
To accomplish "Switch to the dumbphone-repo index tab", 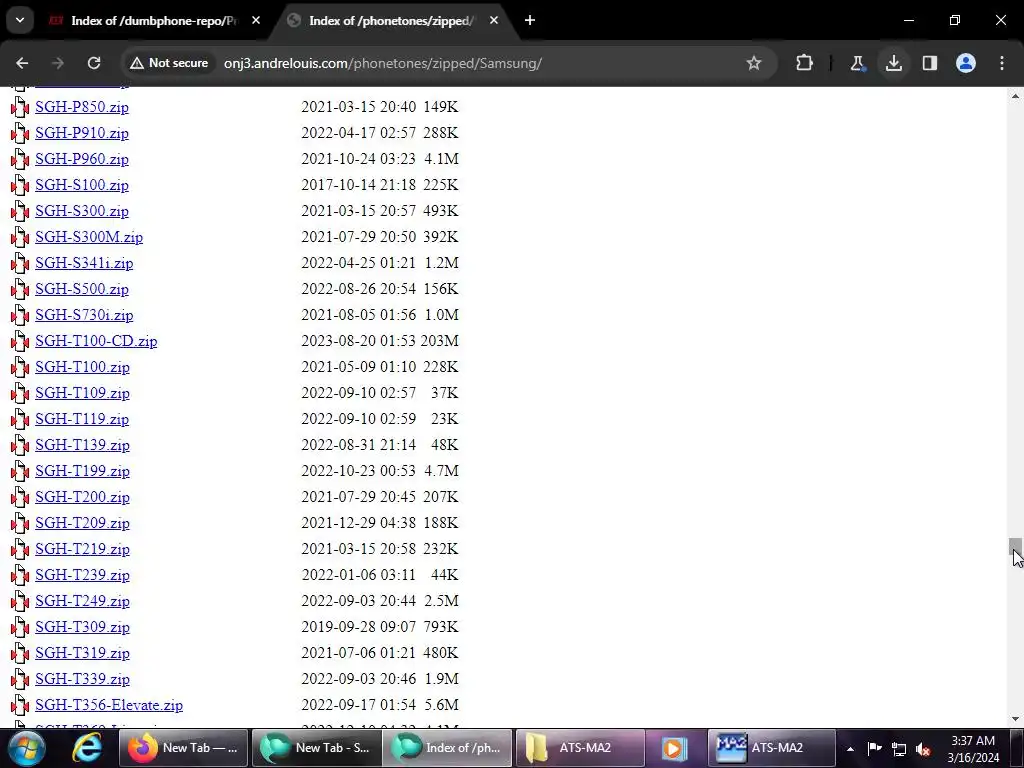I will click(154, 21).
